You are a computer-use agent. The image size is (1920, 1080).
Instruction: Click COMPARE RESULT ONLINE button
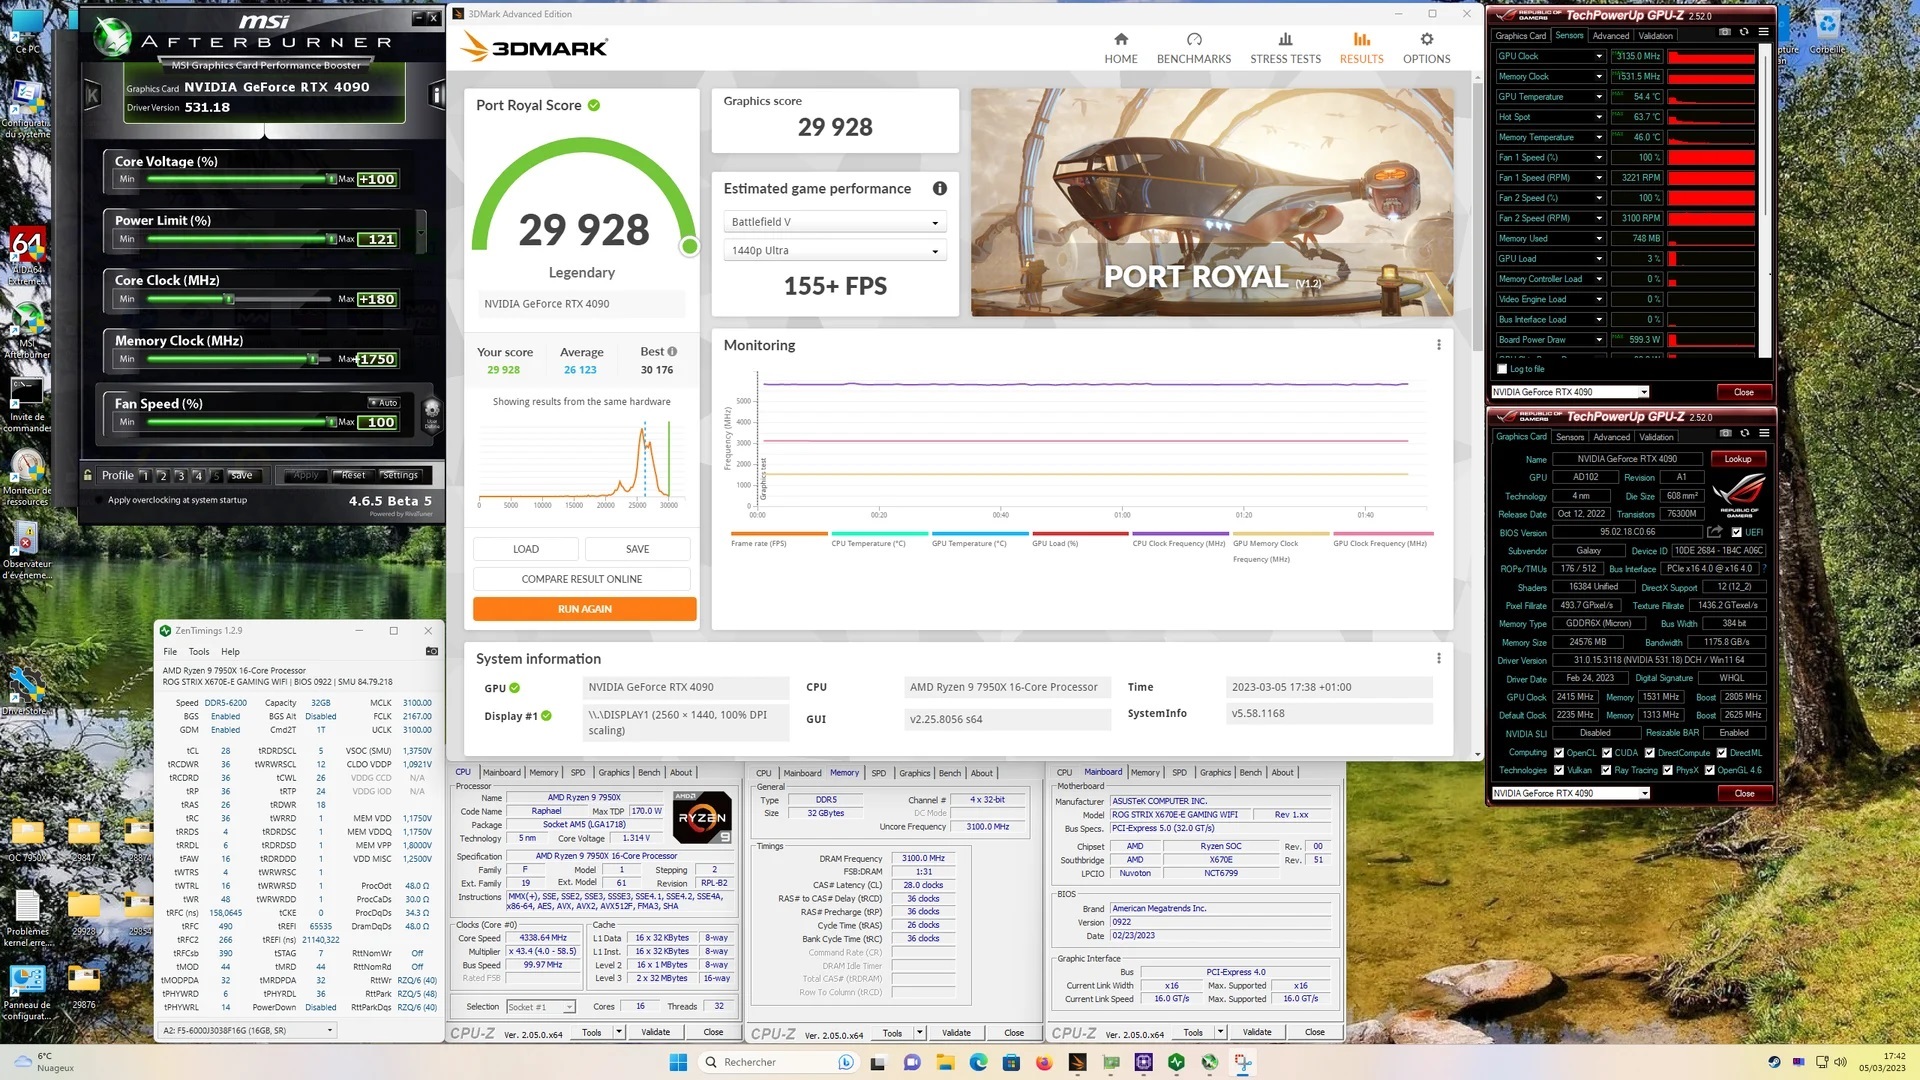tap(581, 579)
